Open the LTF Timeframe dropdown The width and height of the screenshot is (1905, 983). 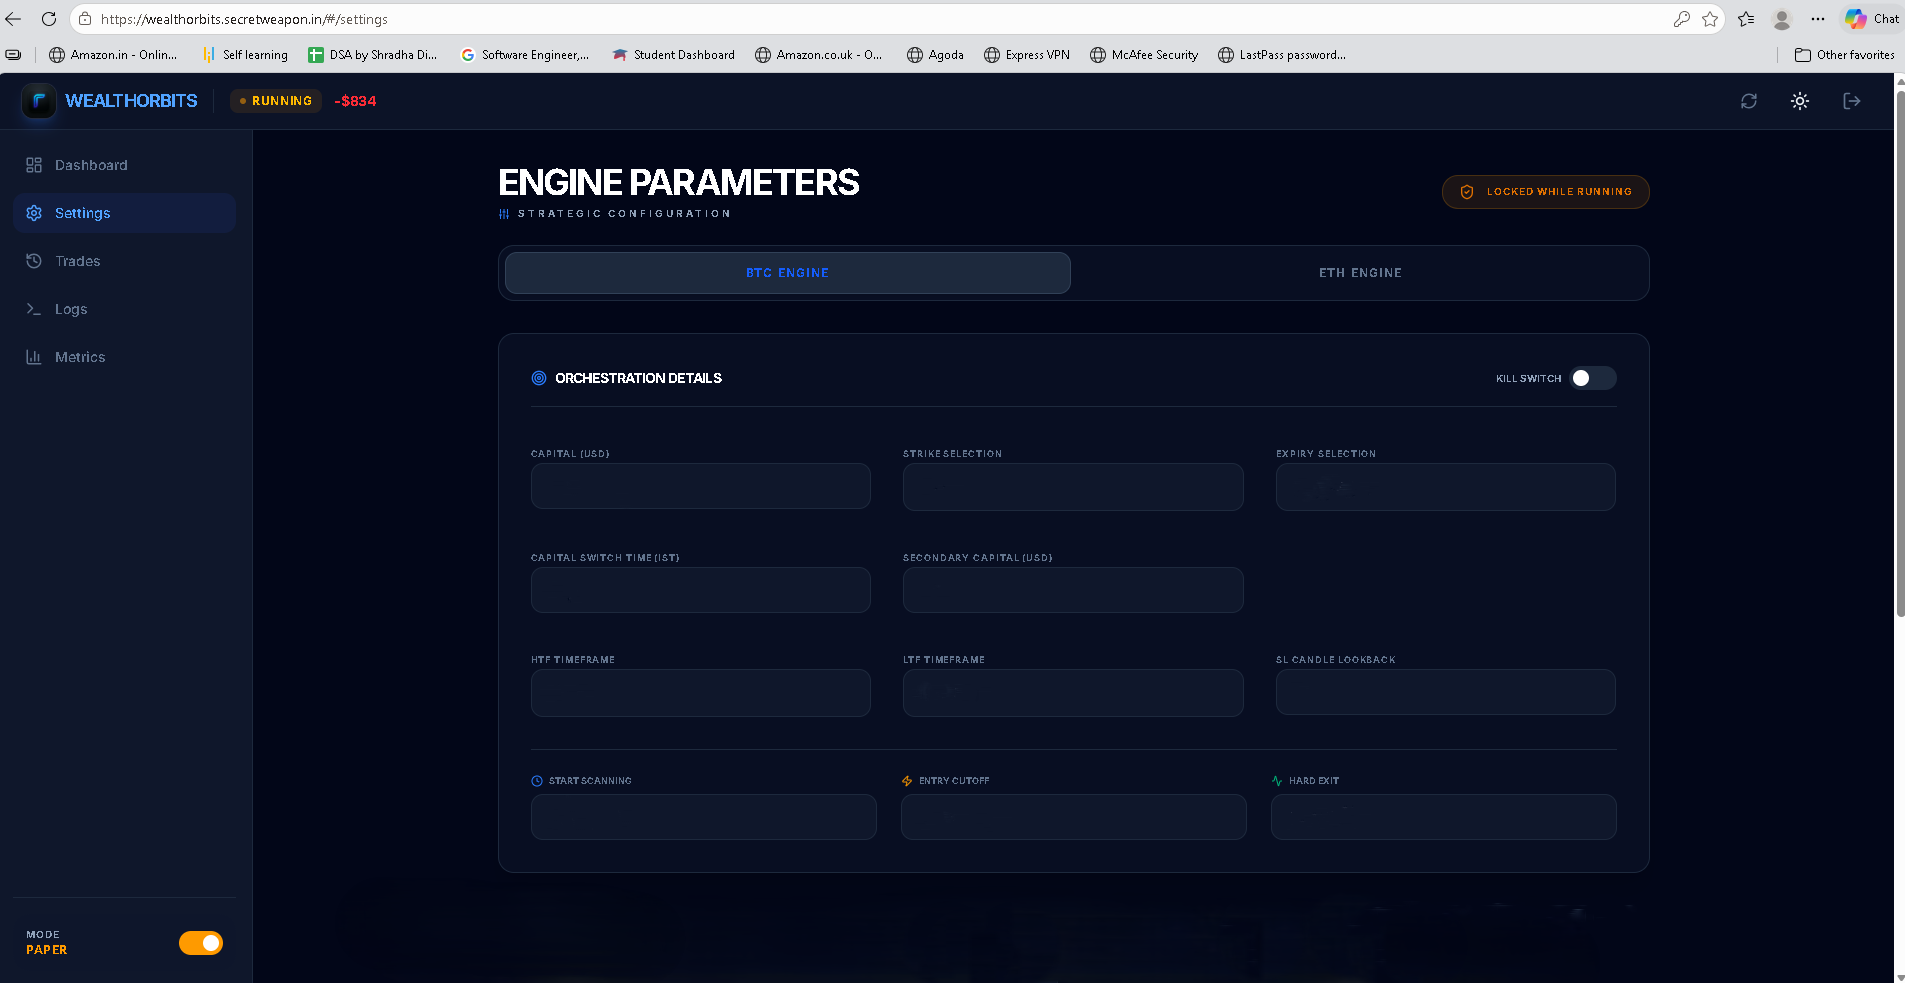coord(1073,693)
